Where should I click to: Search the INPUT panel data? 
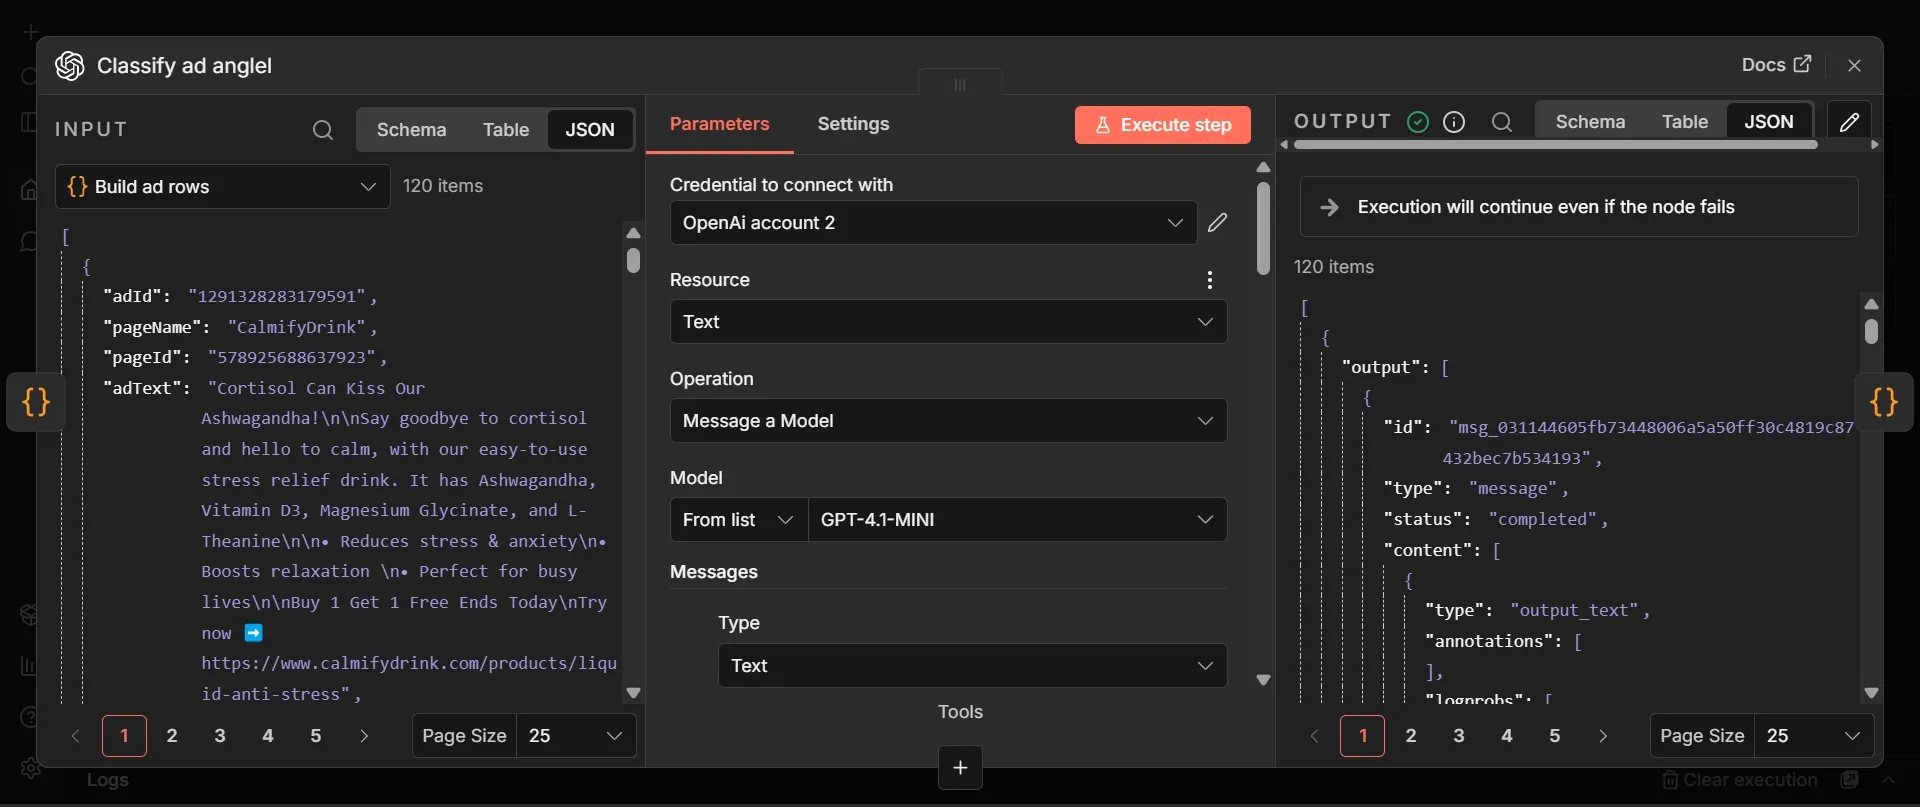point(322,130)
